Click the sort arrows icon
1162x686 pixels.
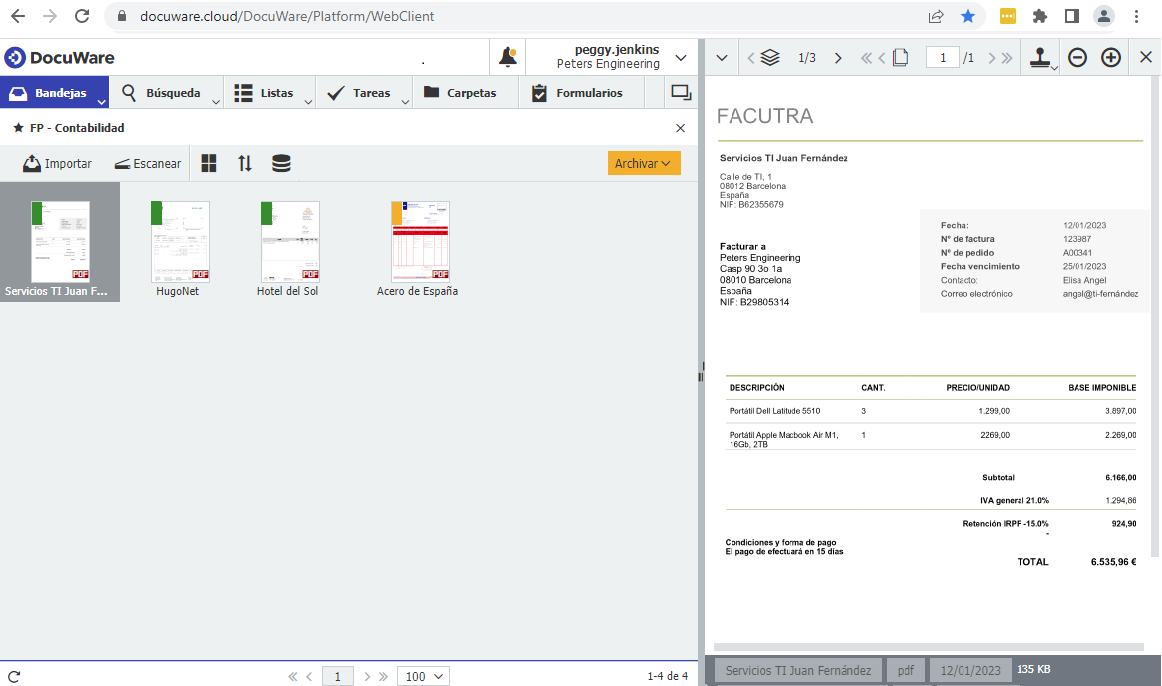245,163
